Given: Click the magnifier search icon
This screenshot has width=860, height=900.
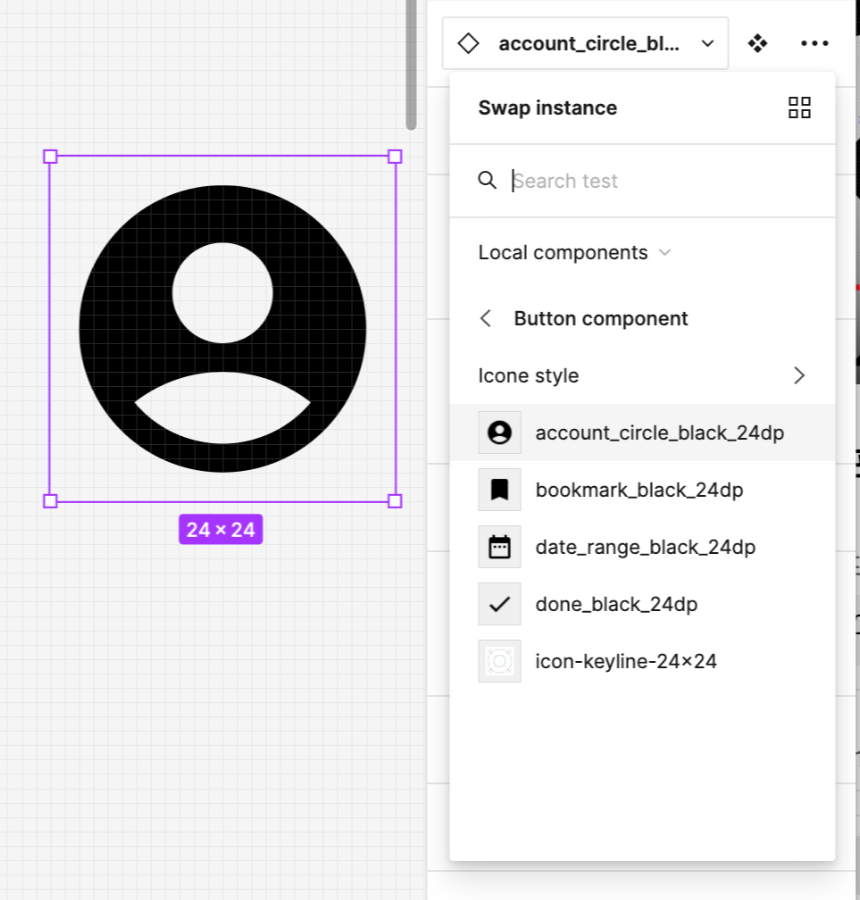Looking at the screenshot, I should pos(487,180).
